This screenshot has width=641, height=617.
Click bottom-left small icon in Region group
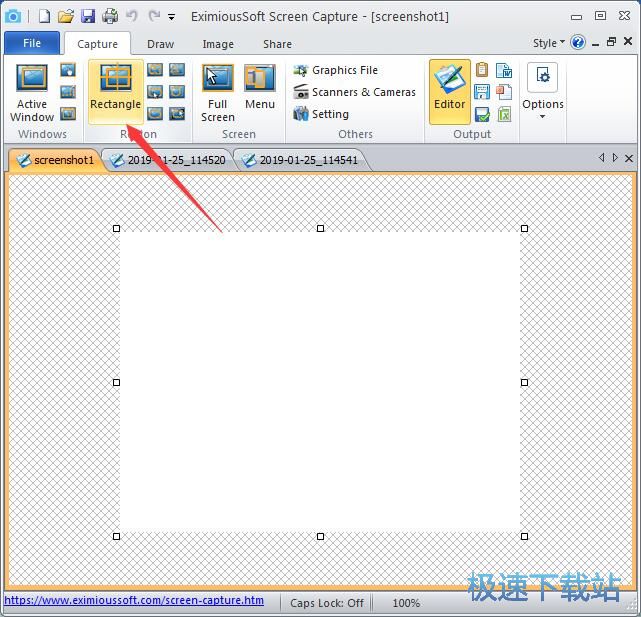(155, 113)
